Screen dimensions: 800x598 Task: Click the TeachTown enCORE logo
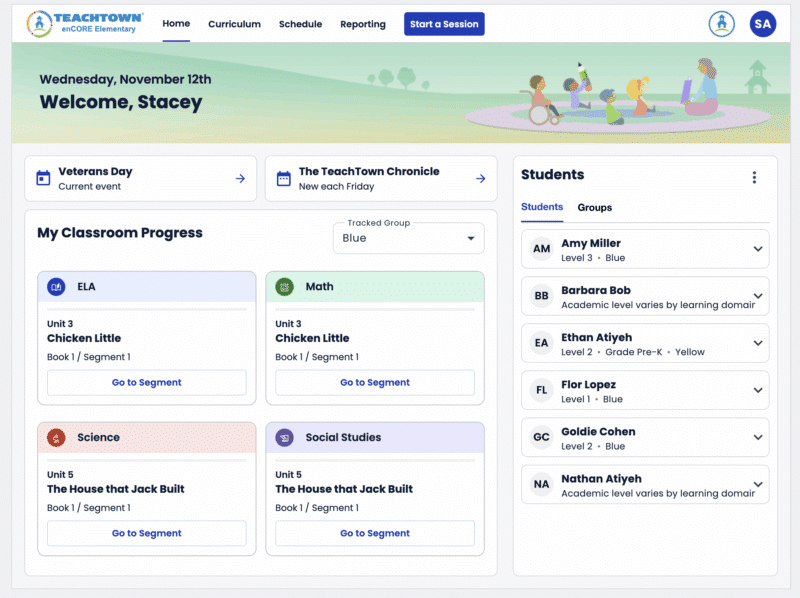click(85, 23)
